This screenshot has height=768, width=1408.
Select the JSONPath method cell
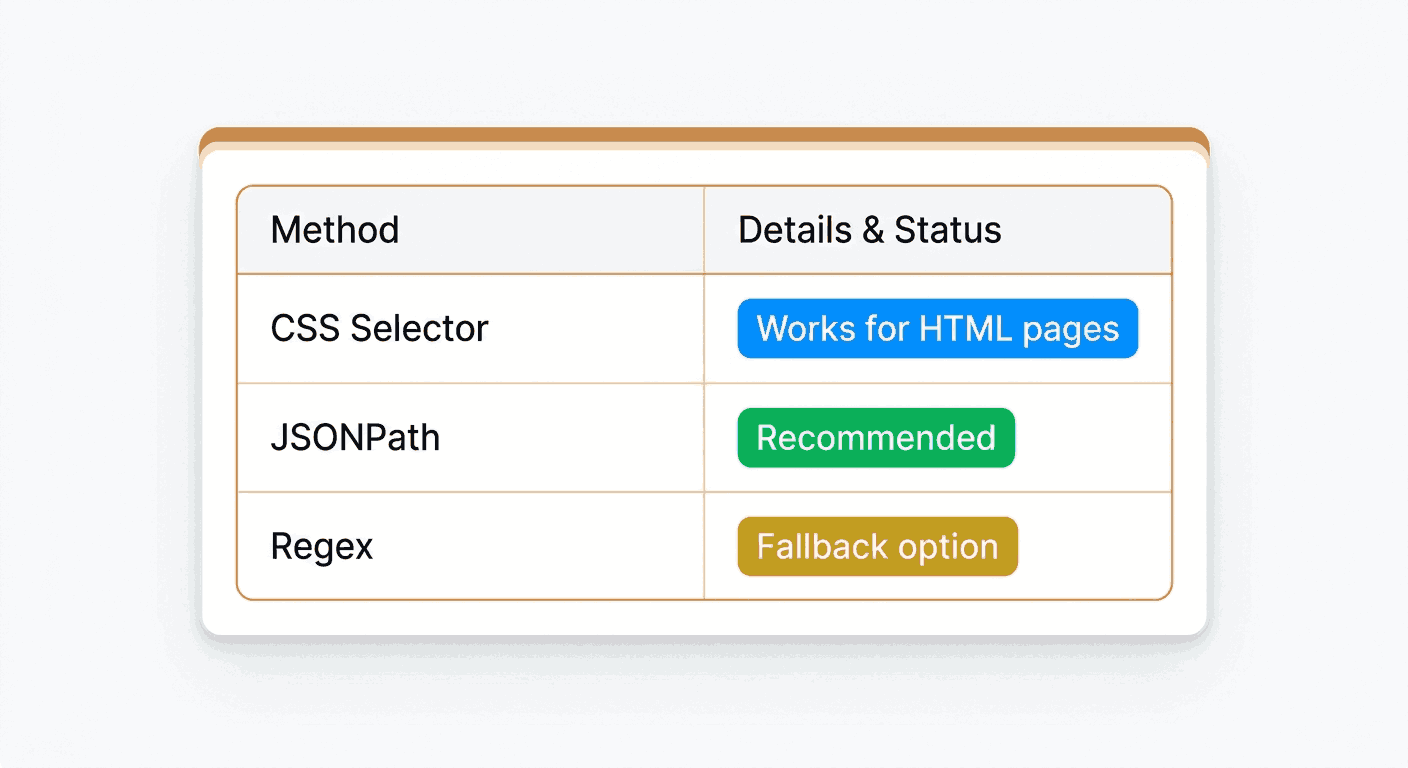click(470, 437)
